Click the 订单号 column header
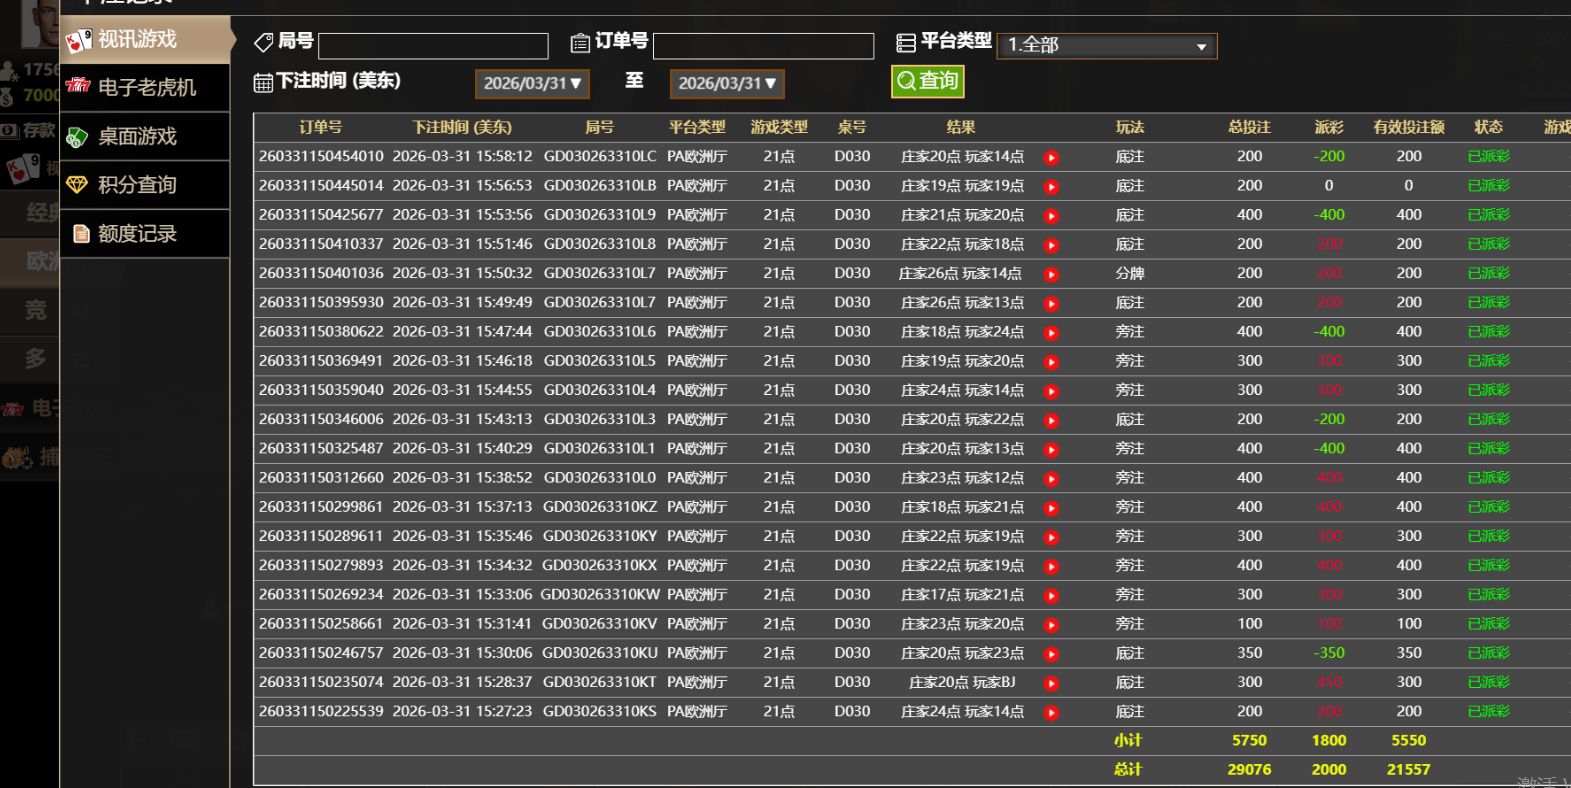The height and width of the screenshot is (788, 1571). tap(321, 128)
